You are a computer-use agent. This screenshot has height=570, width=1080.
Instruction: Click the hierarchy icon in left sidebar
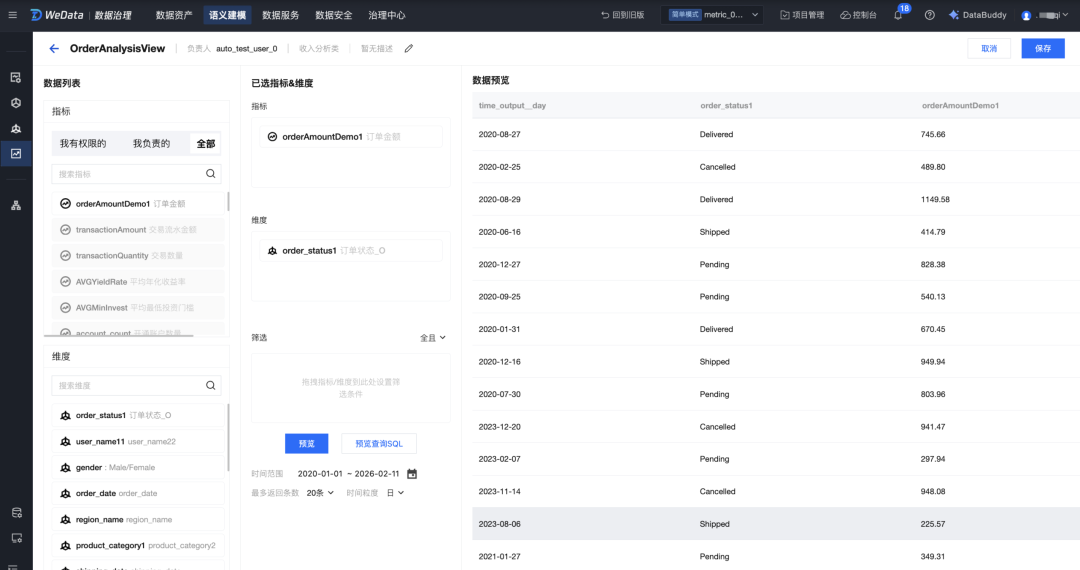click(x=16, y=205)
